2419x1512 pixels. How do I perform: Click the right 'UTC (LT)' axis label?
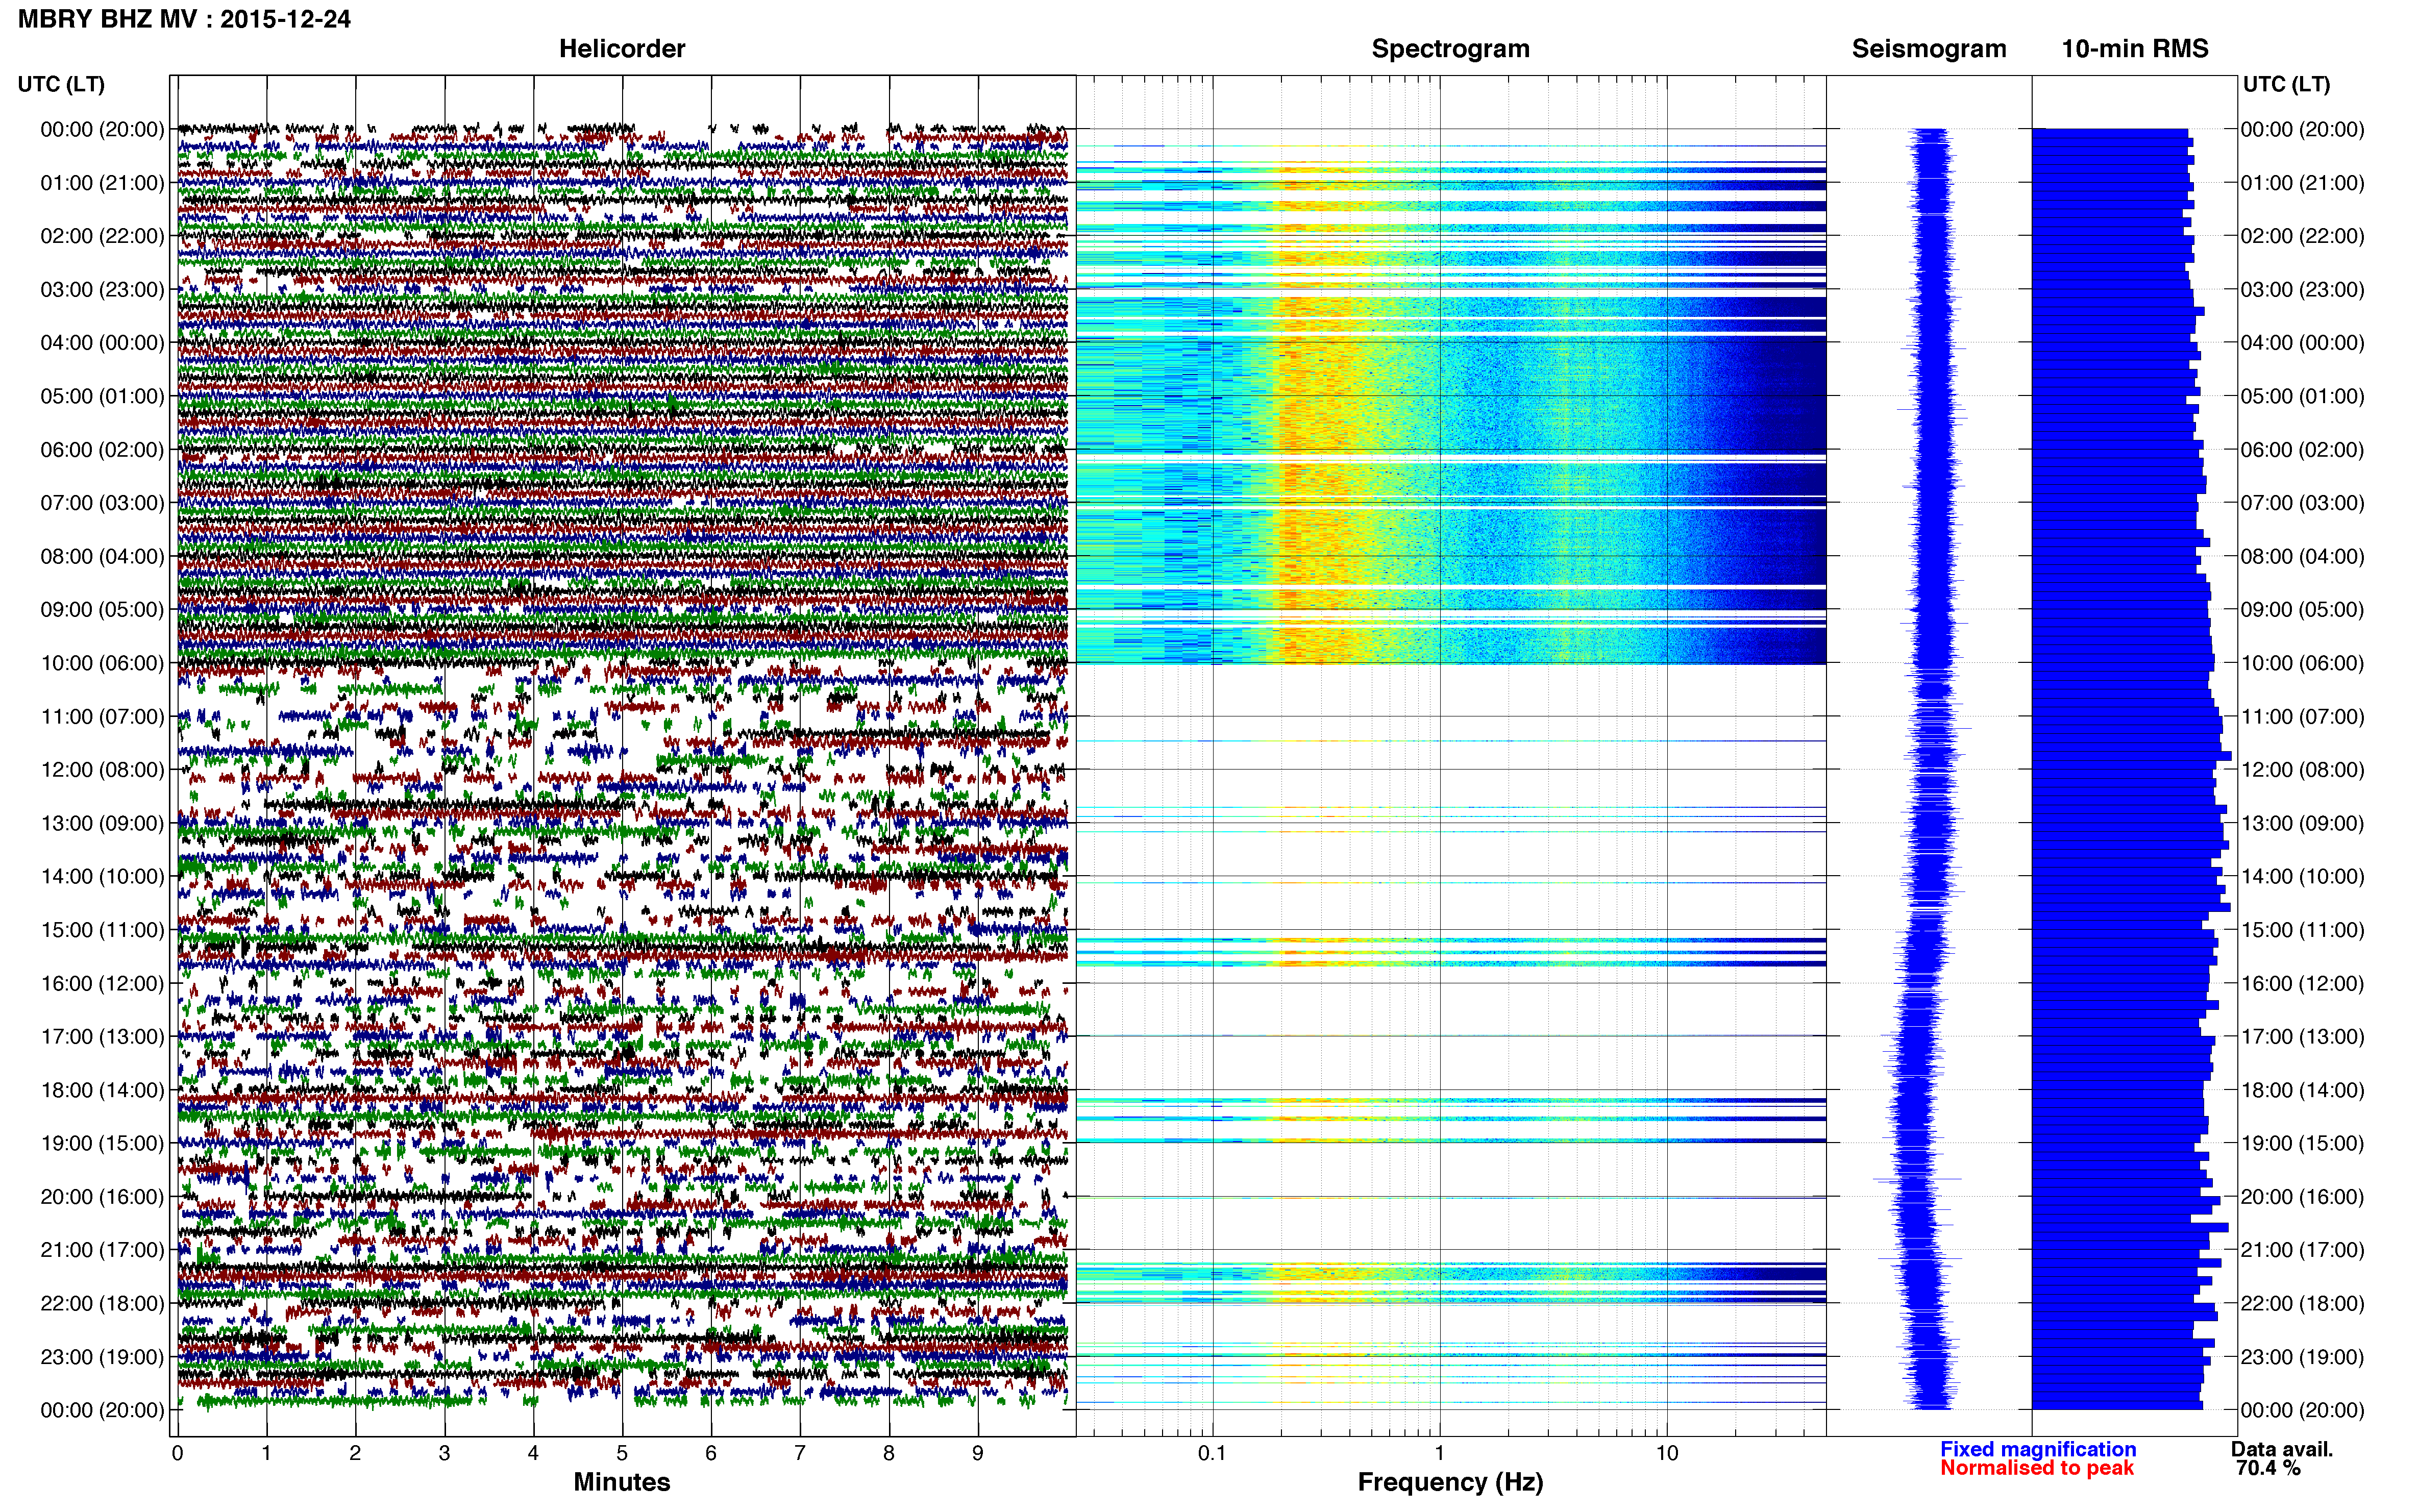(x=2286, y=85)
